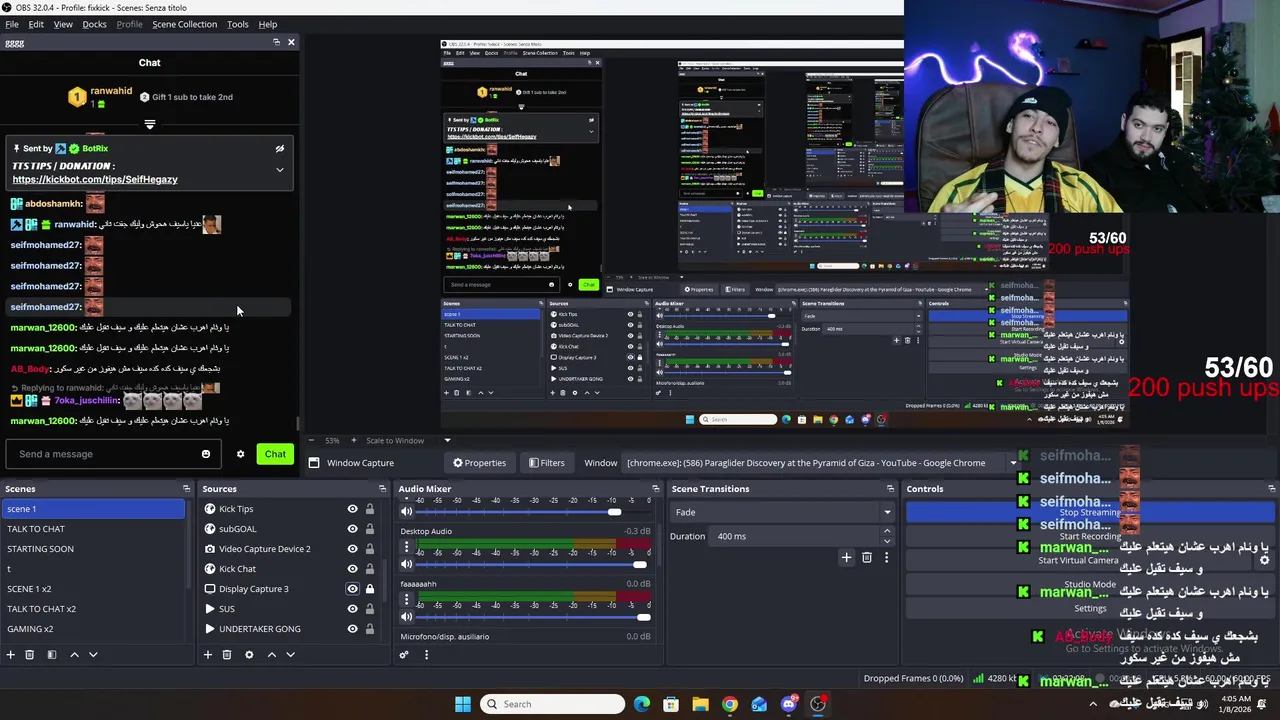Remove transition with trash icon
The image size is (1280, 720).
click(867, 557)
